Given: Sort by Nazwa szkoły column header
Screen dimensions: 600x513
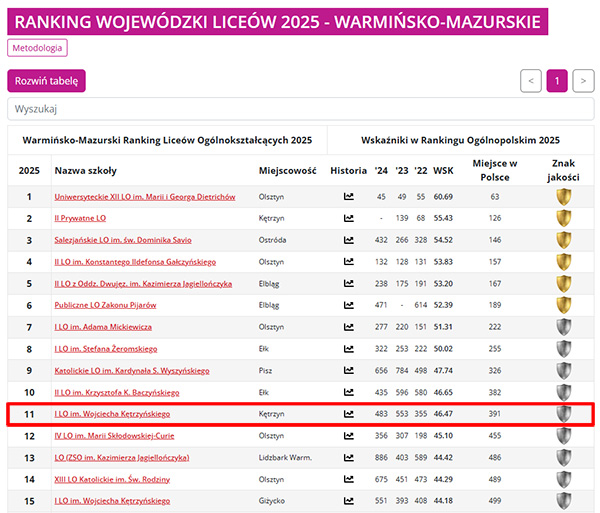Looking at the screenshot, I should point(85,171).
